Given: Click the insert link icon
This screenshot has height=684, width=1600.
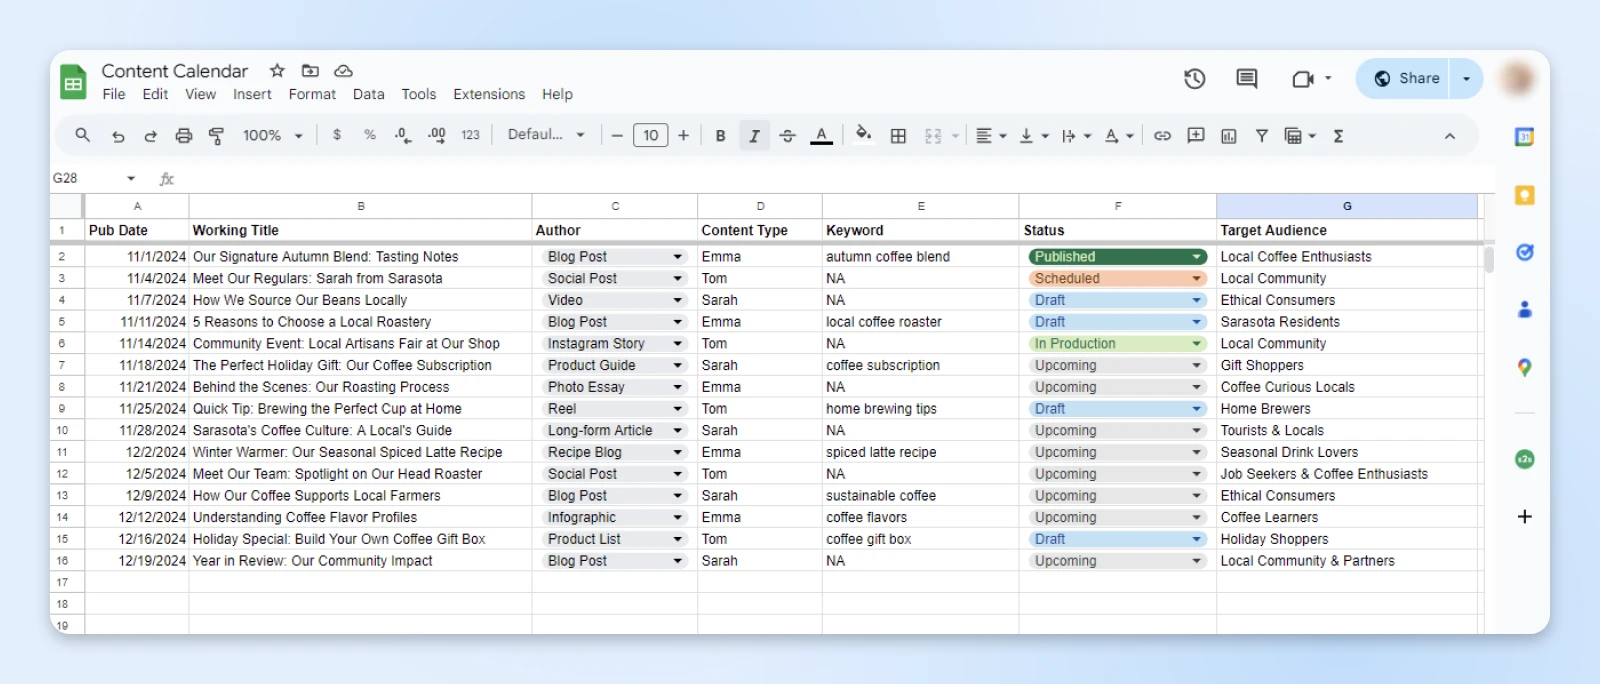Looking at the screenshot, I should 1162,136.
